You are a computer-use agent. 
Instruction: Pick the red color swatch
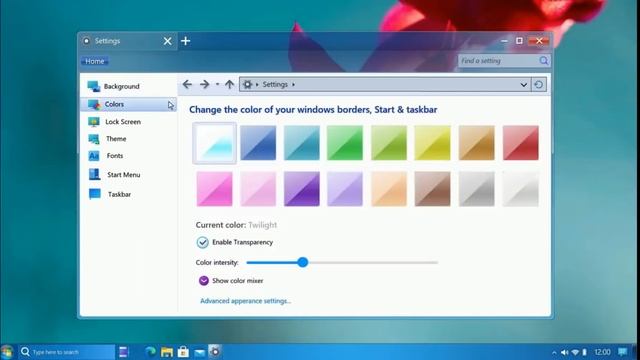coord(520,142)
